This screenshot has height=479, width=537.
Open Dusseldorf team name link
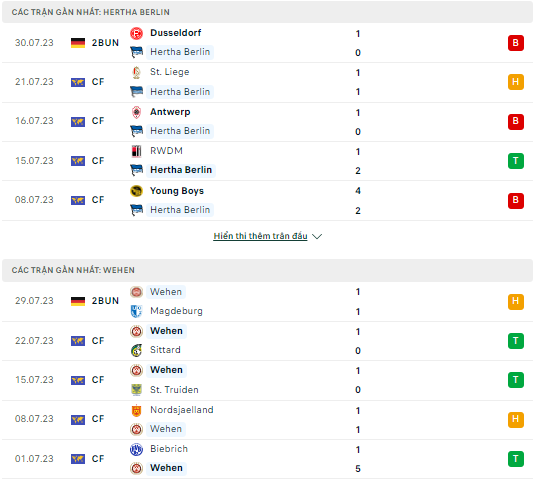(176, 33)
